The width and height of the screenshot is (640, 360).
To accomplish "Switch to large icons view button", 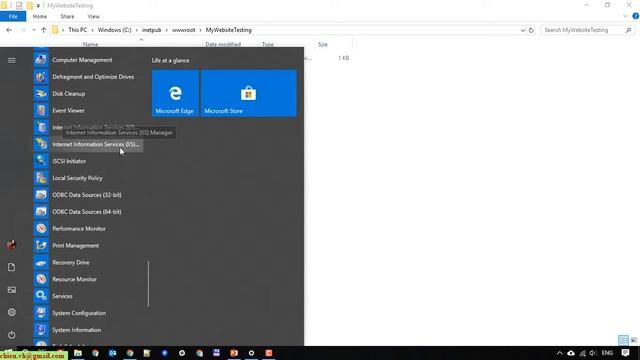I will (x=634, y=340).
